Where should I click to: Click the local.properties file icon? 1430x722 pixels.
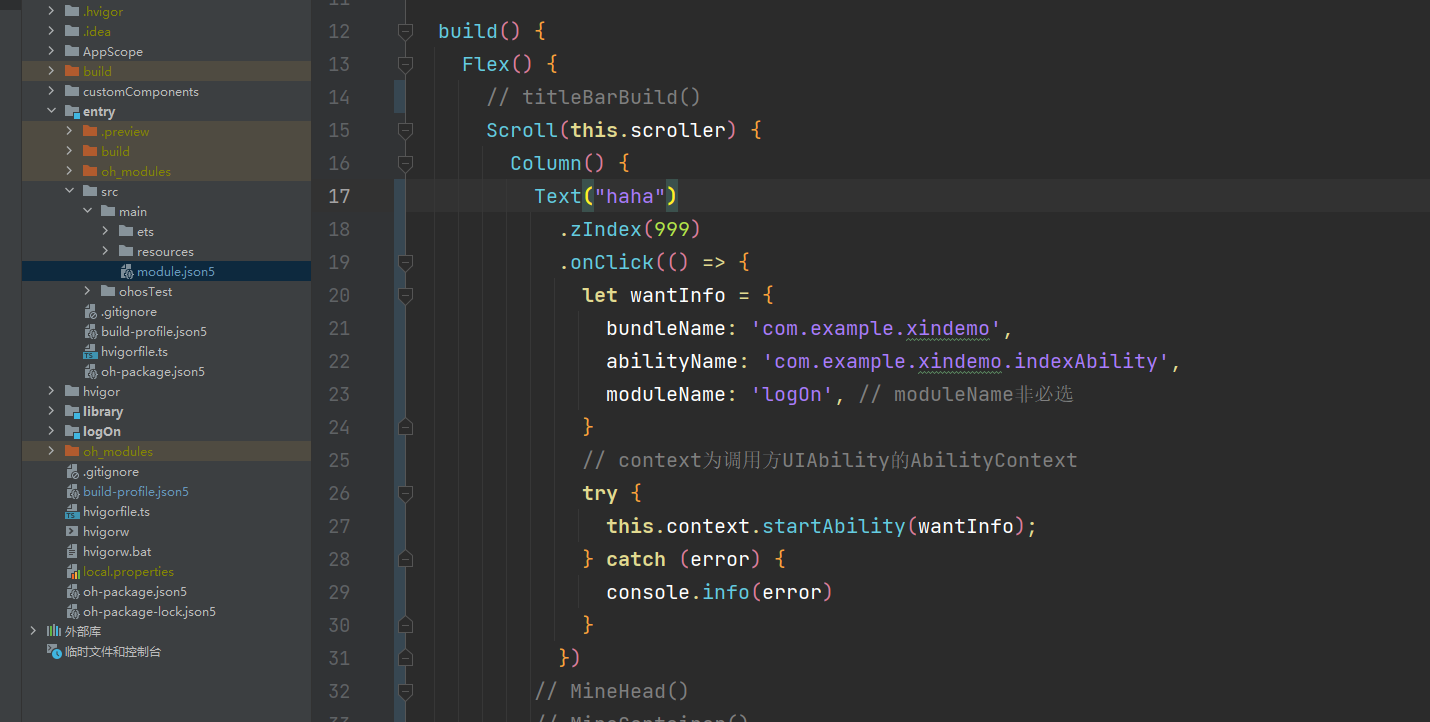73,572
